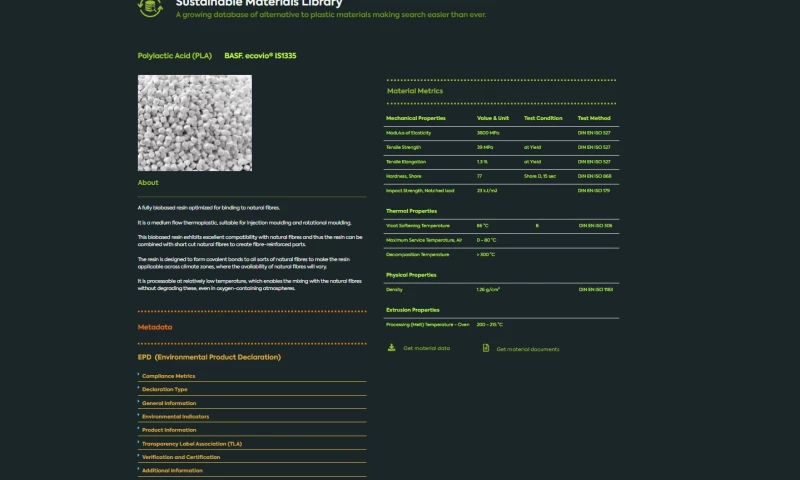800x480 pixels.
Task: Expand Transparency Label Association (TLA) section
Action: 252,444
